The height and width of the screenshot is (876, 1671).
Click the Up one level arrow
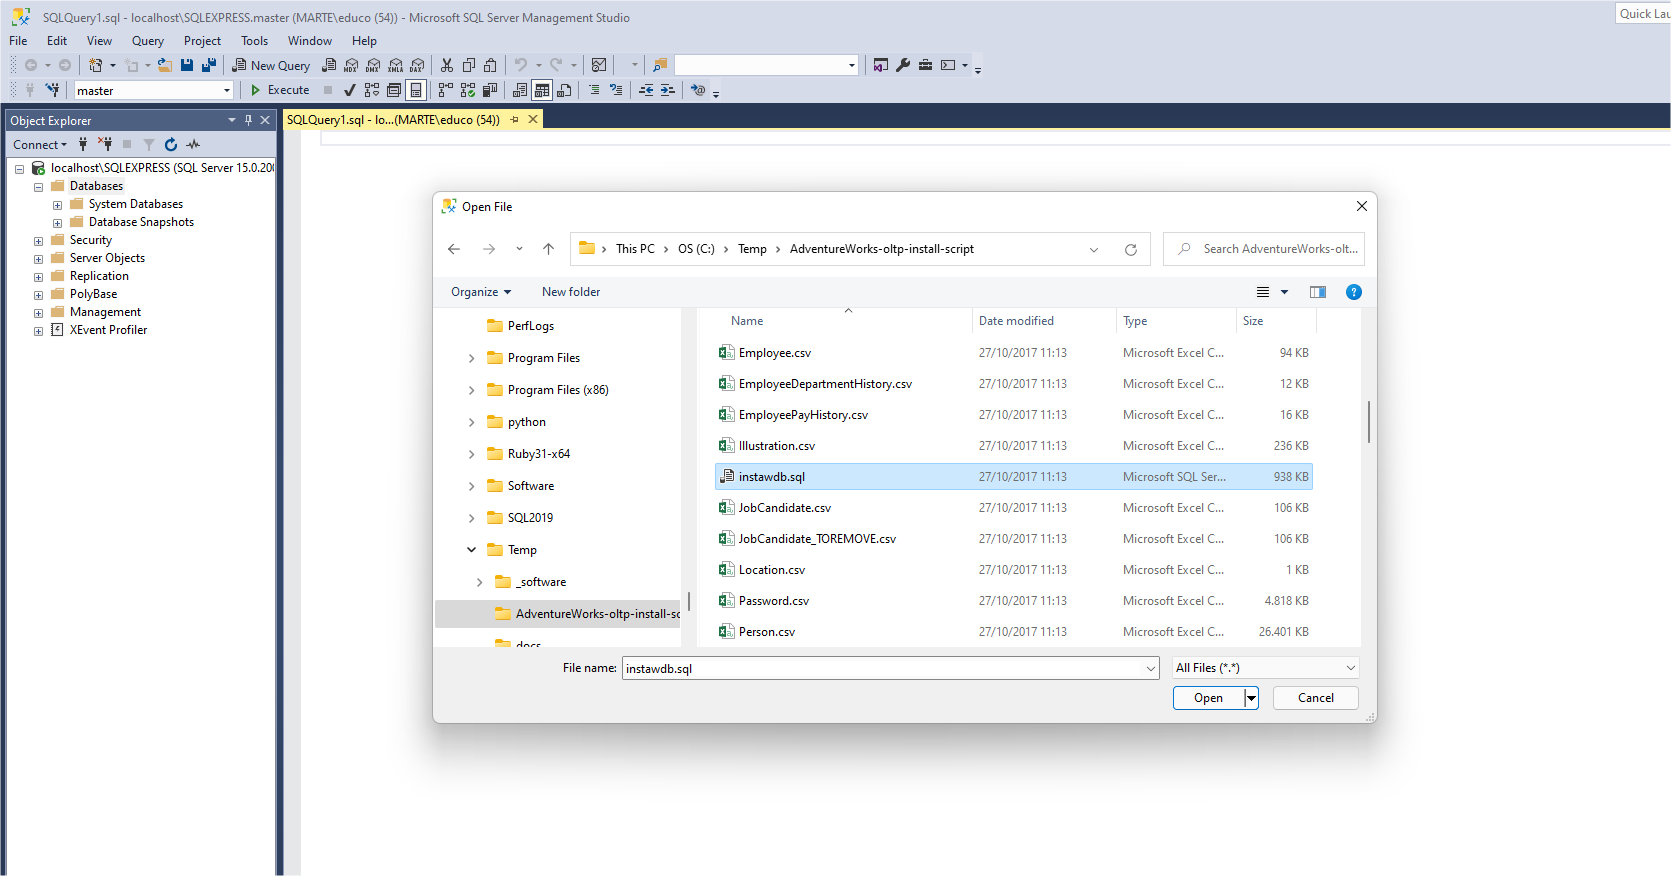click(548, 249)
